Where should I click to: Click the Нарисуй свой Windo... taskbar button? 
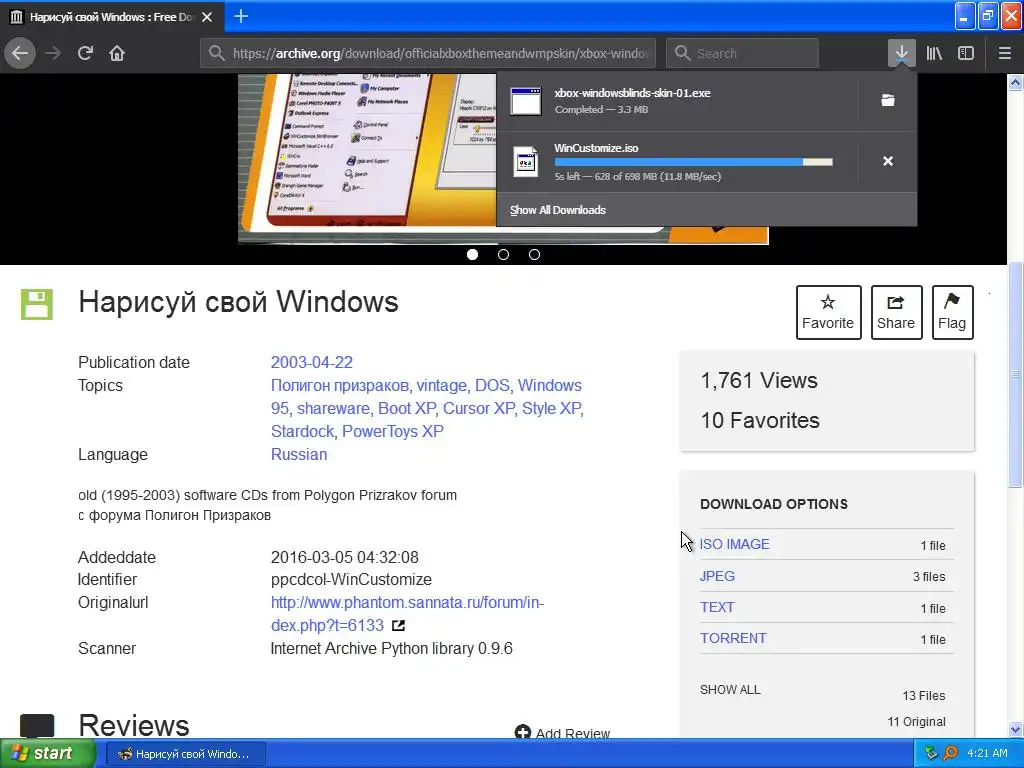pos(186,754)
